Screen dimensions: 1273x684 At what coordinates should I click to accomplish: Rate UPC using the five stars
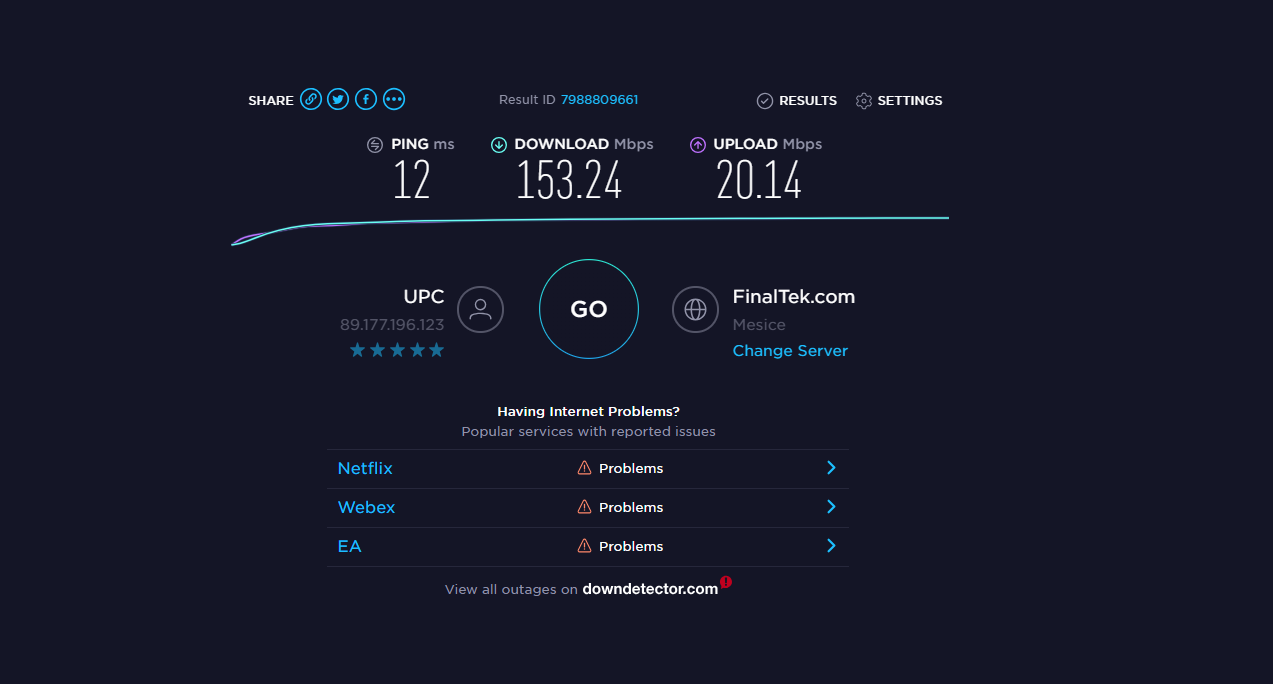397,350
